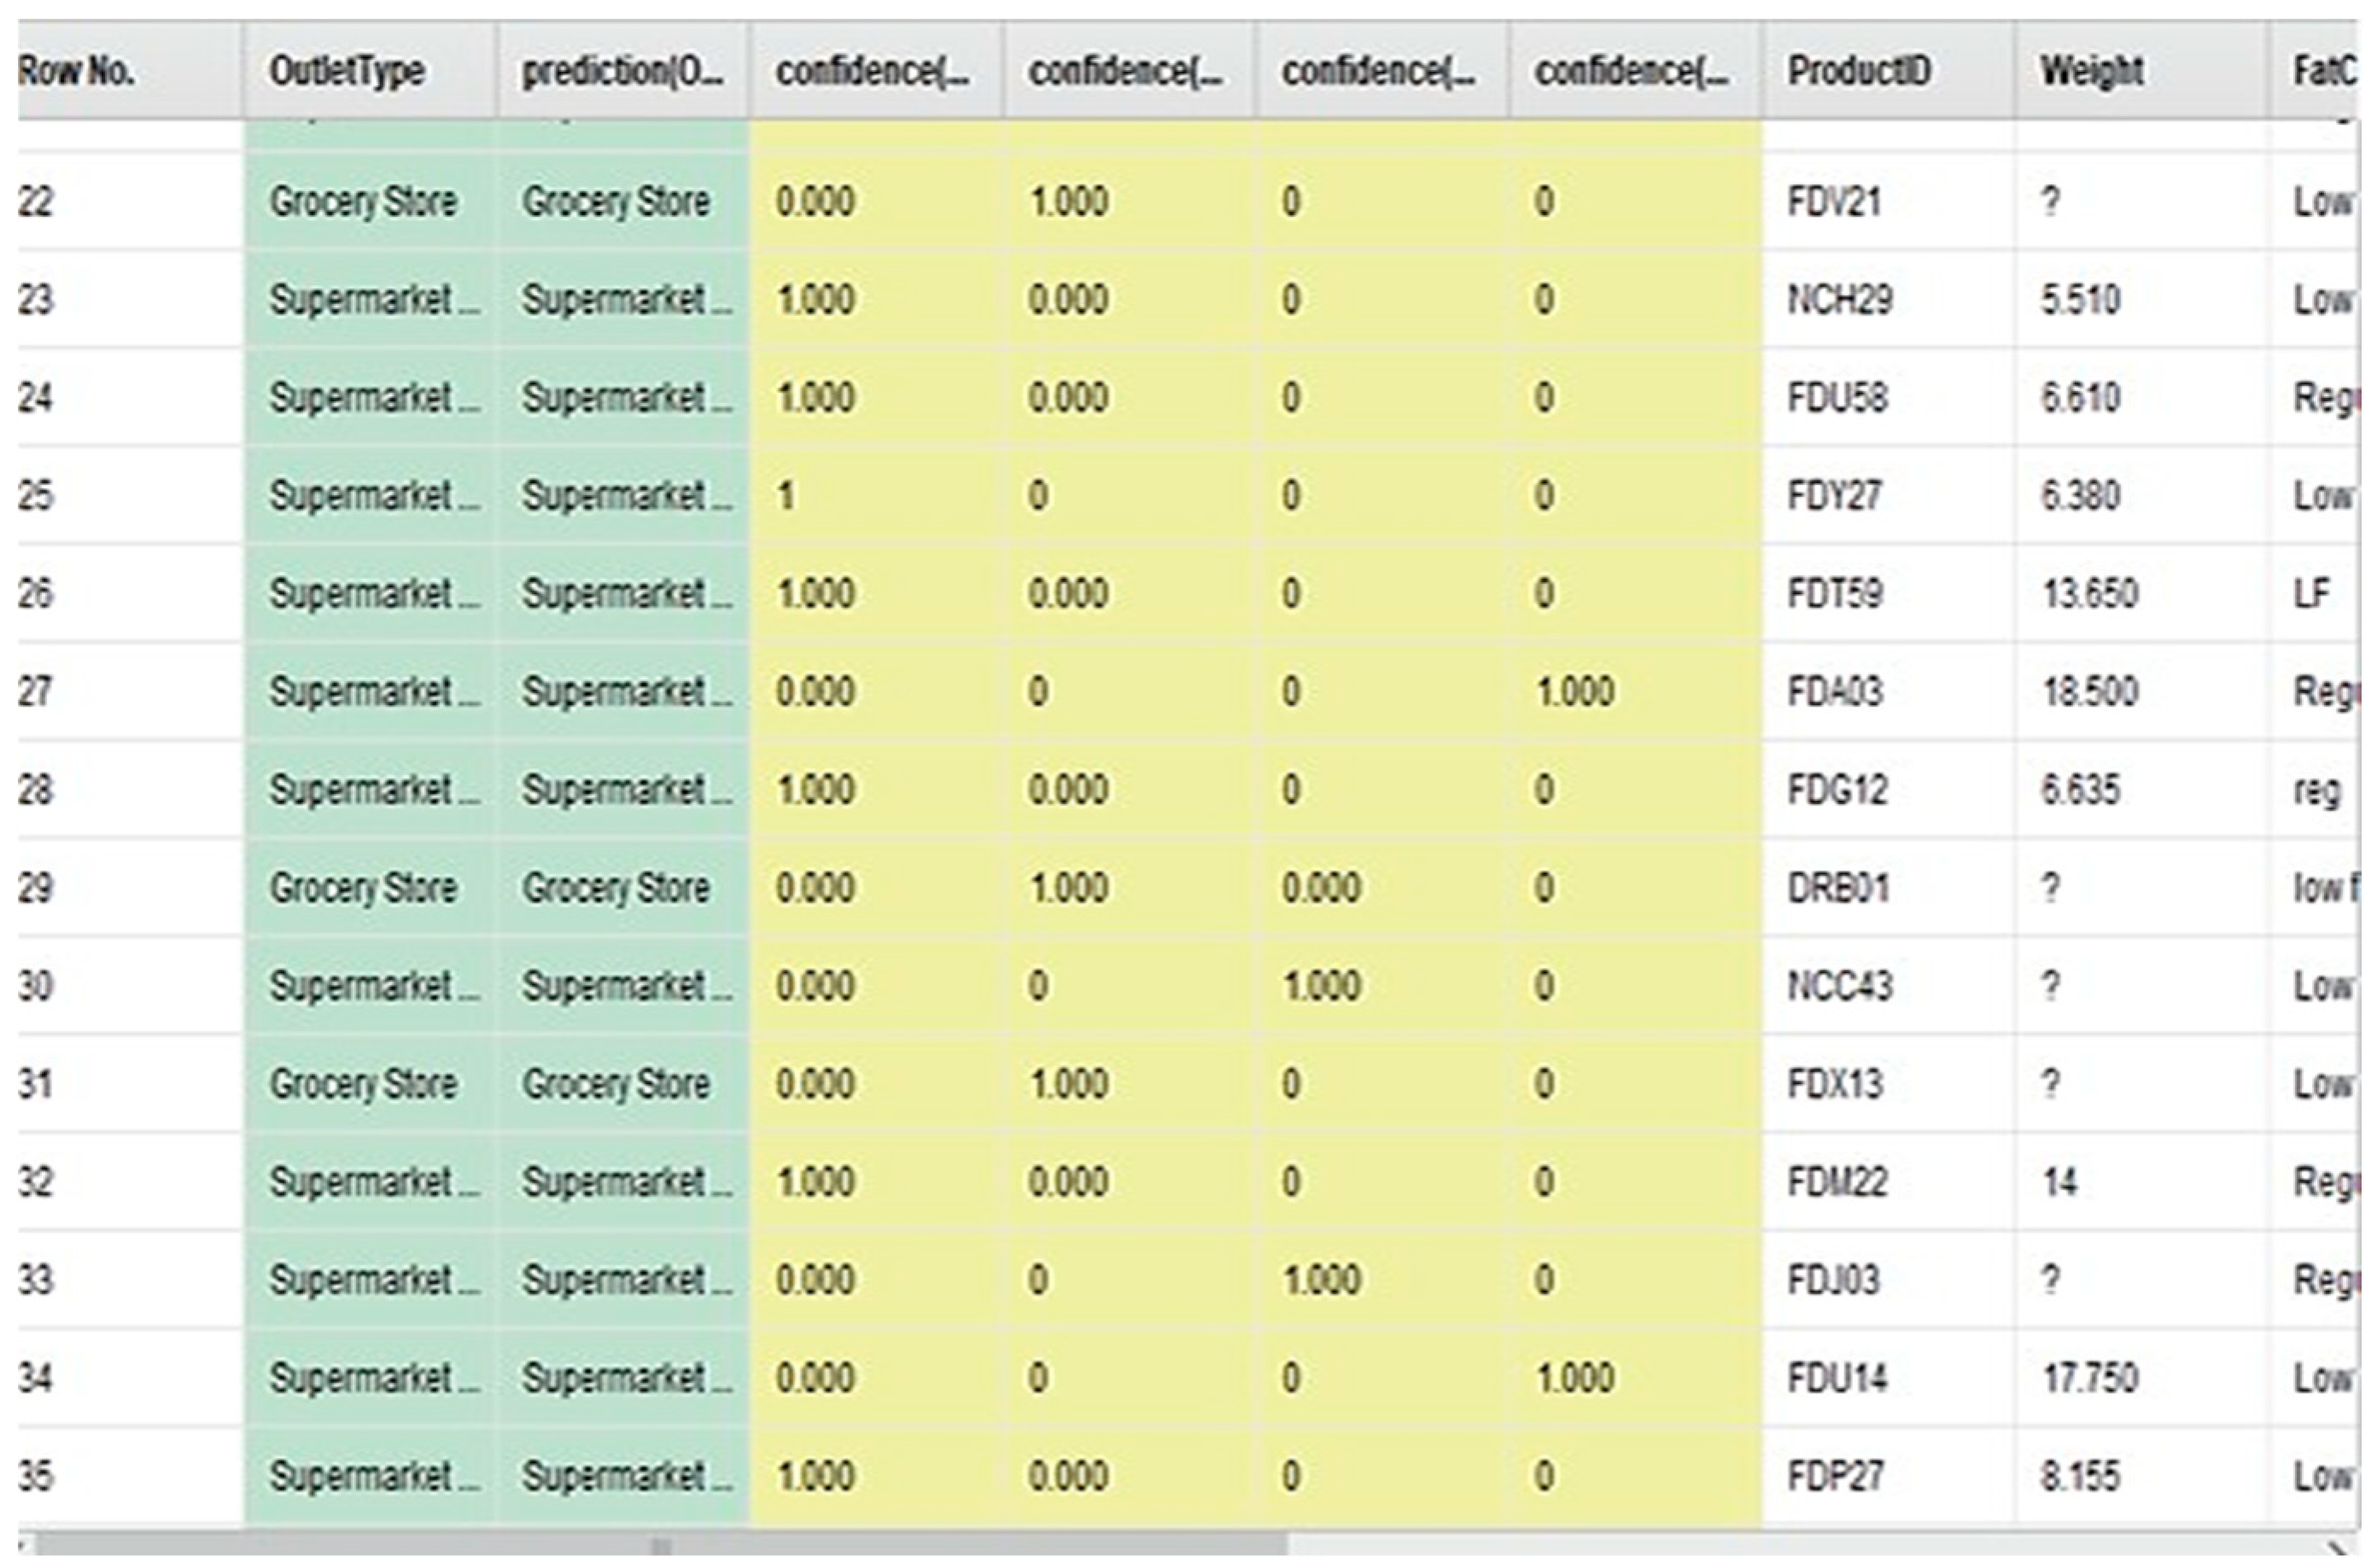
Task: Select the ProductID column header
Action: [x=1859, y=71]
